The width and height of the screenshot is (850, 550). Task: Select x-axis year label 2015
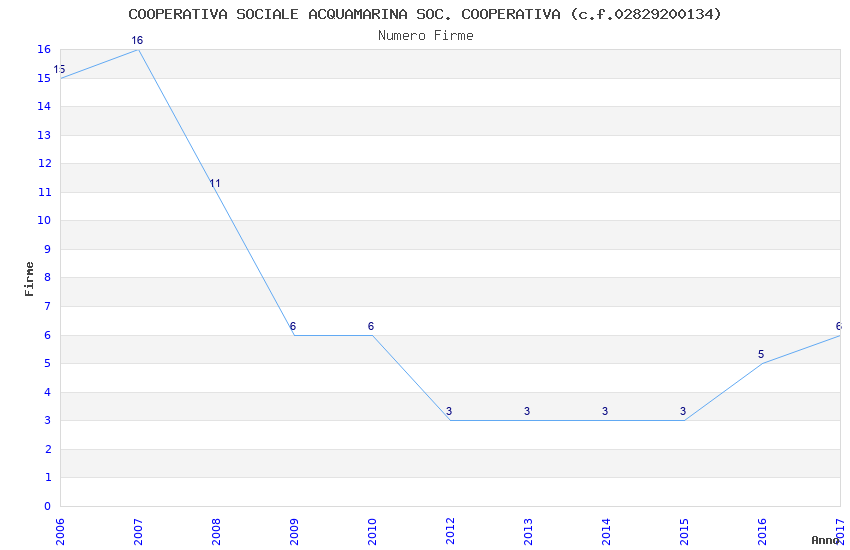tap(684, 532)
